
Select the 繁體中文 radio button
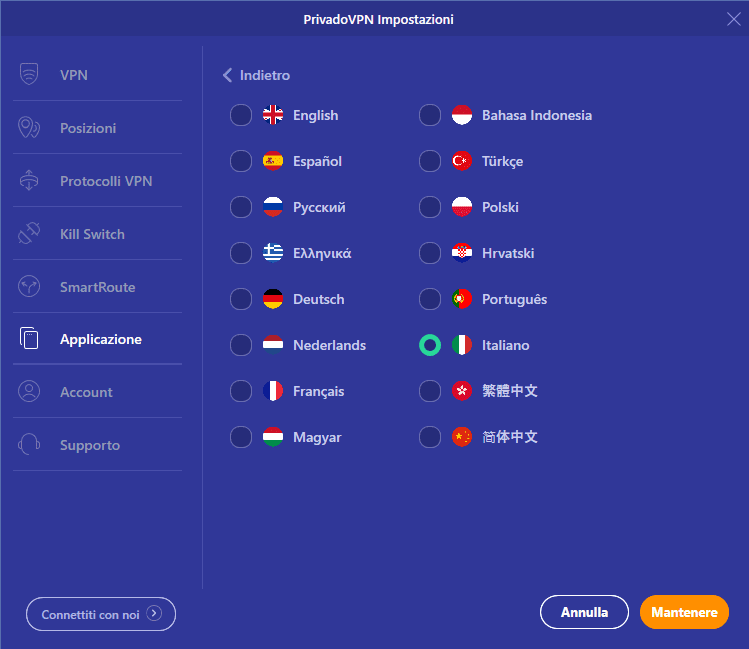coord(430,391)
